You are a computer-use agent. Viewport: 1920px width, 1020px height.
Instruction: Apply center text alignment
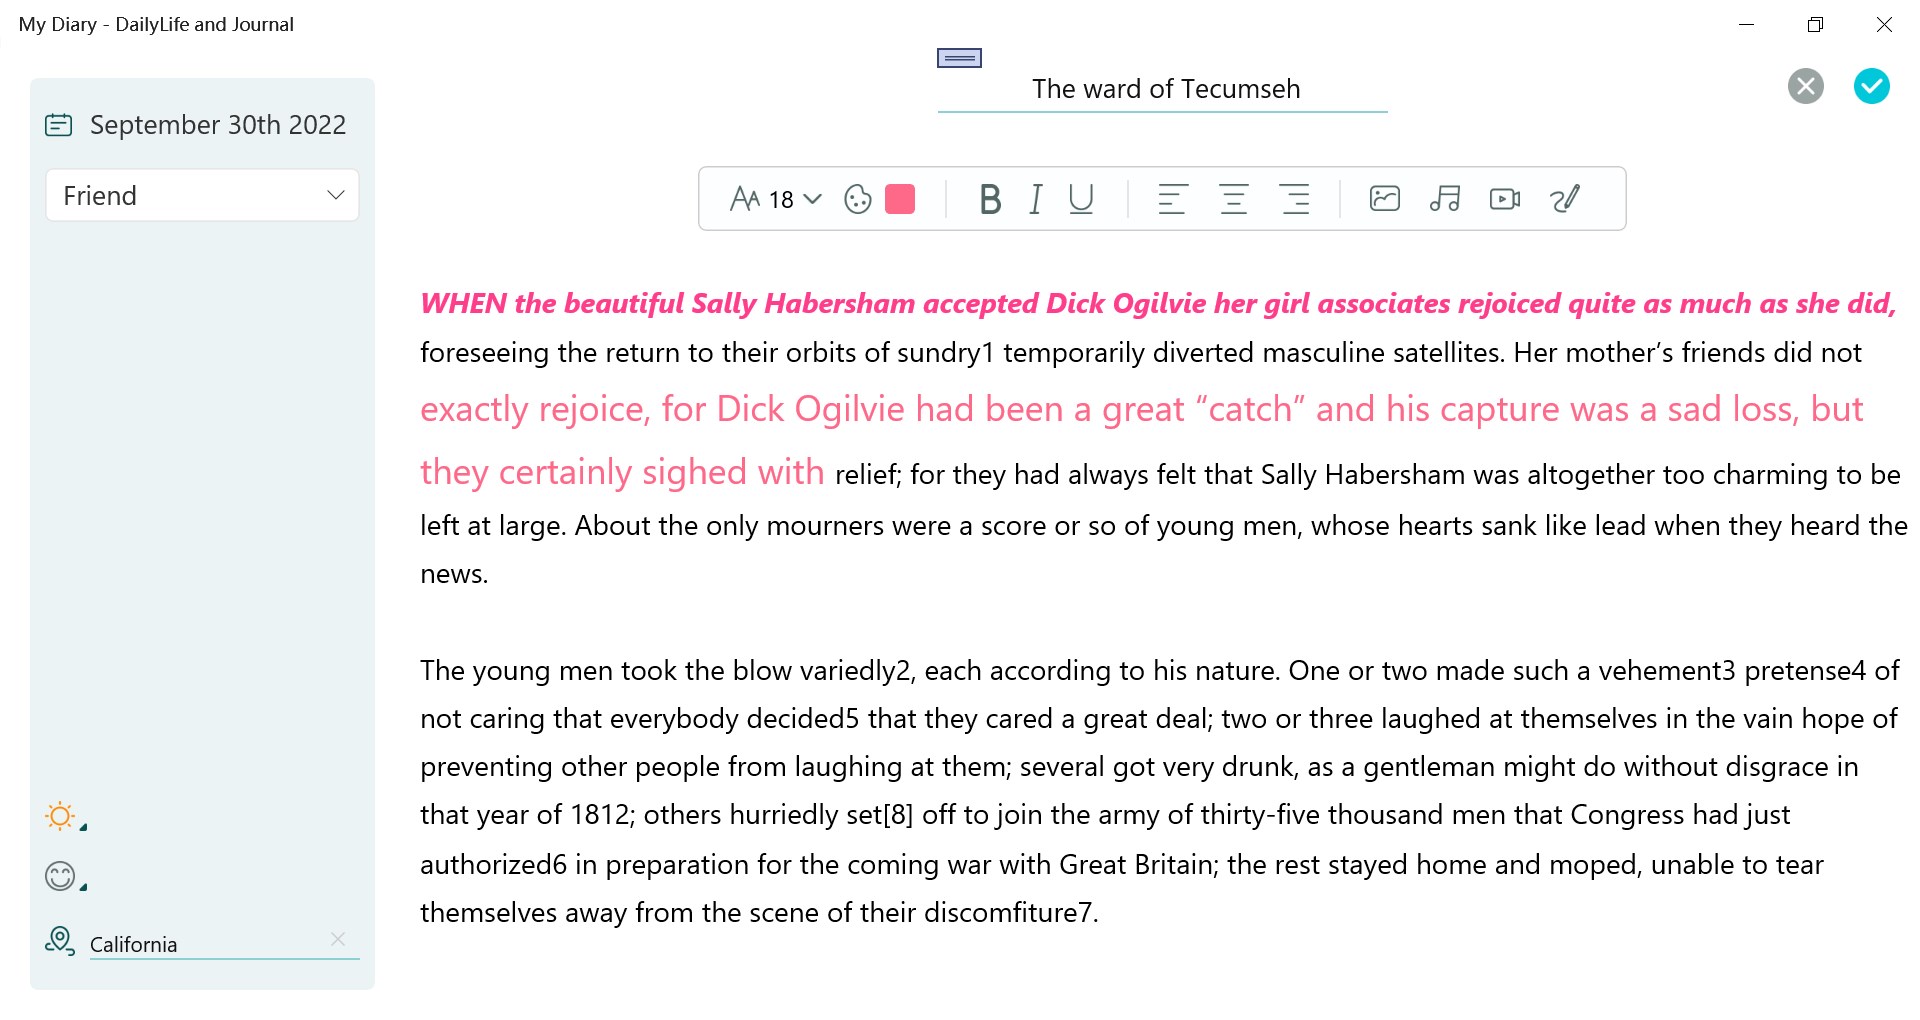[x=1234, y=199]
